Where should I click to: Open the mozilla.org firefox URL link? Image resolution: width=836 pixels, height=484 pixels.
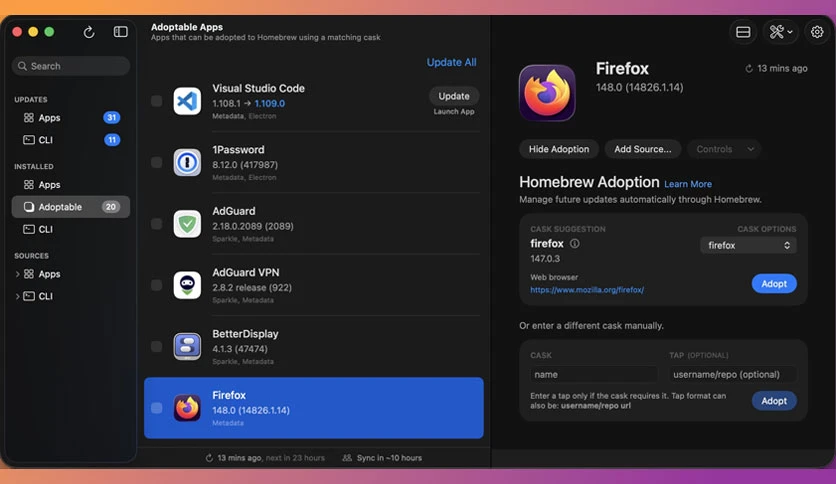coord(587,290)
